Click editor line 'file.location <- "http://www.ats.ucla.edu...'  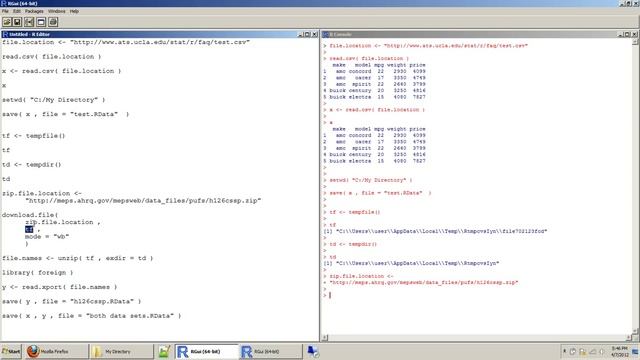tap(126, 42)
